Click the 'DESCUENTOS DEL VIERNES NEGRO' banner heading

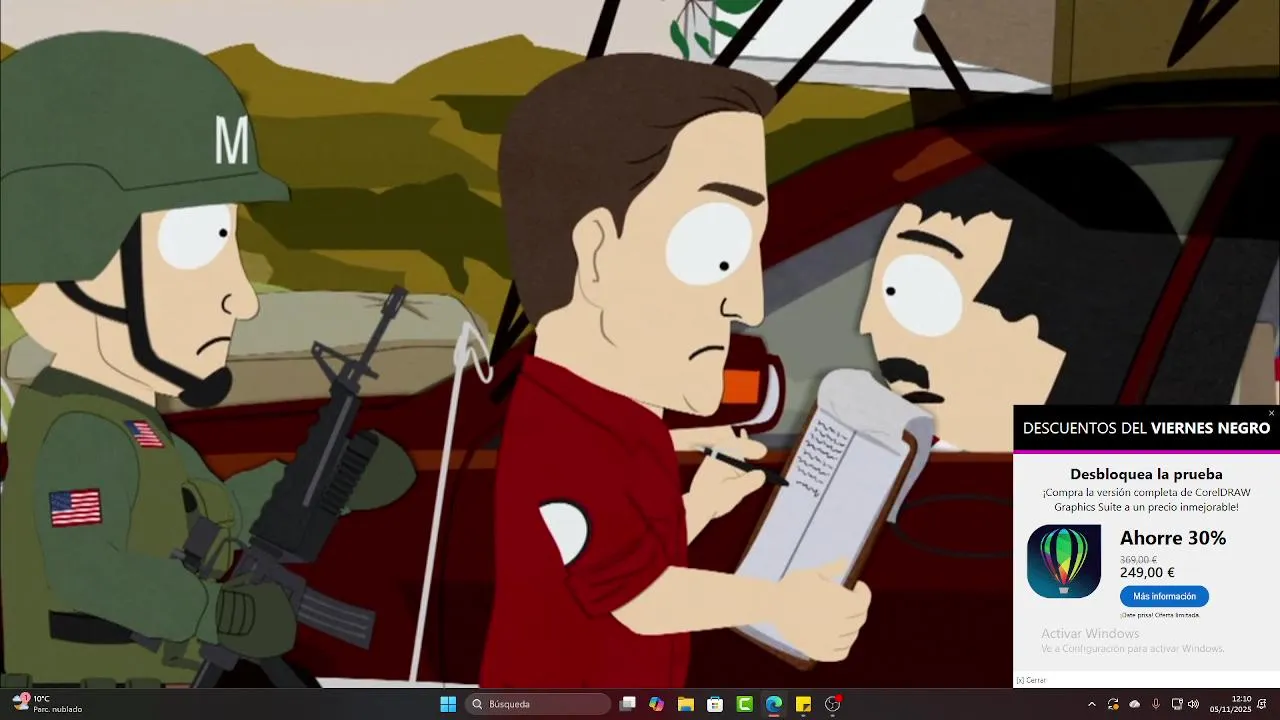tap(1146, 428)
